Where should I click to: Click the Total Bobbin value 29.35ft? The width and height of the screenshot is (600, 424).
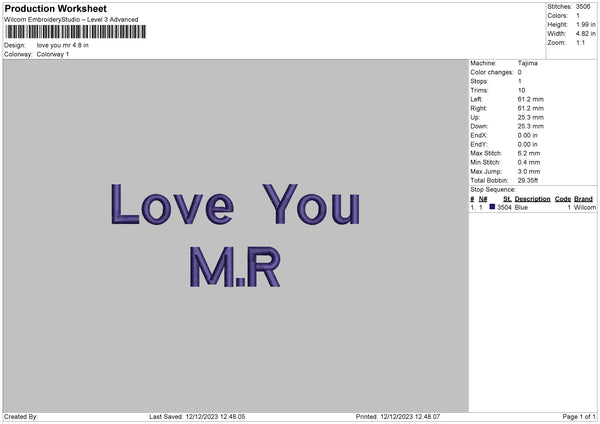[528, 181]
